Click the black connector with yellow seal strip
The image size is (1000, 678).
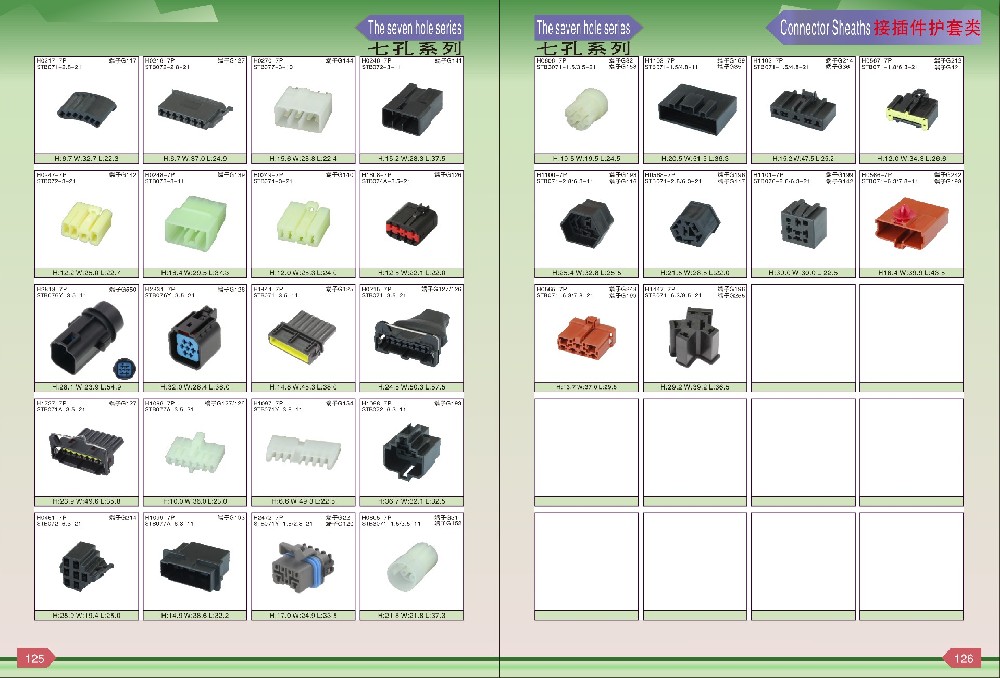click(x=302, y=335)
